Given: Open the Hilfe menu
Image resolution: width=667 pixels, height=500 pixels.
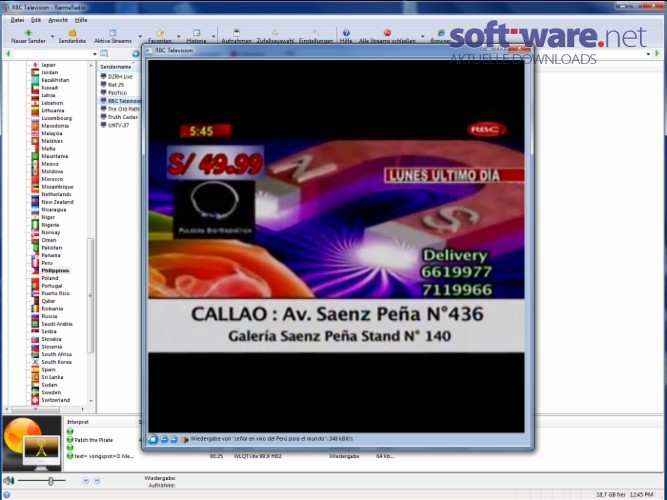Looking at the screenshot, I should point(81,20).
